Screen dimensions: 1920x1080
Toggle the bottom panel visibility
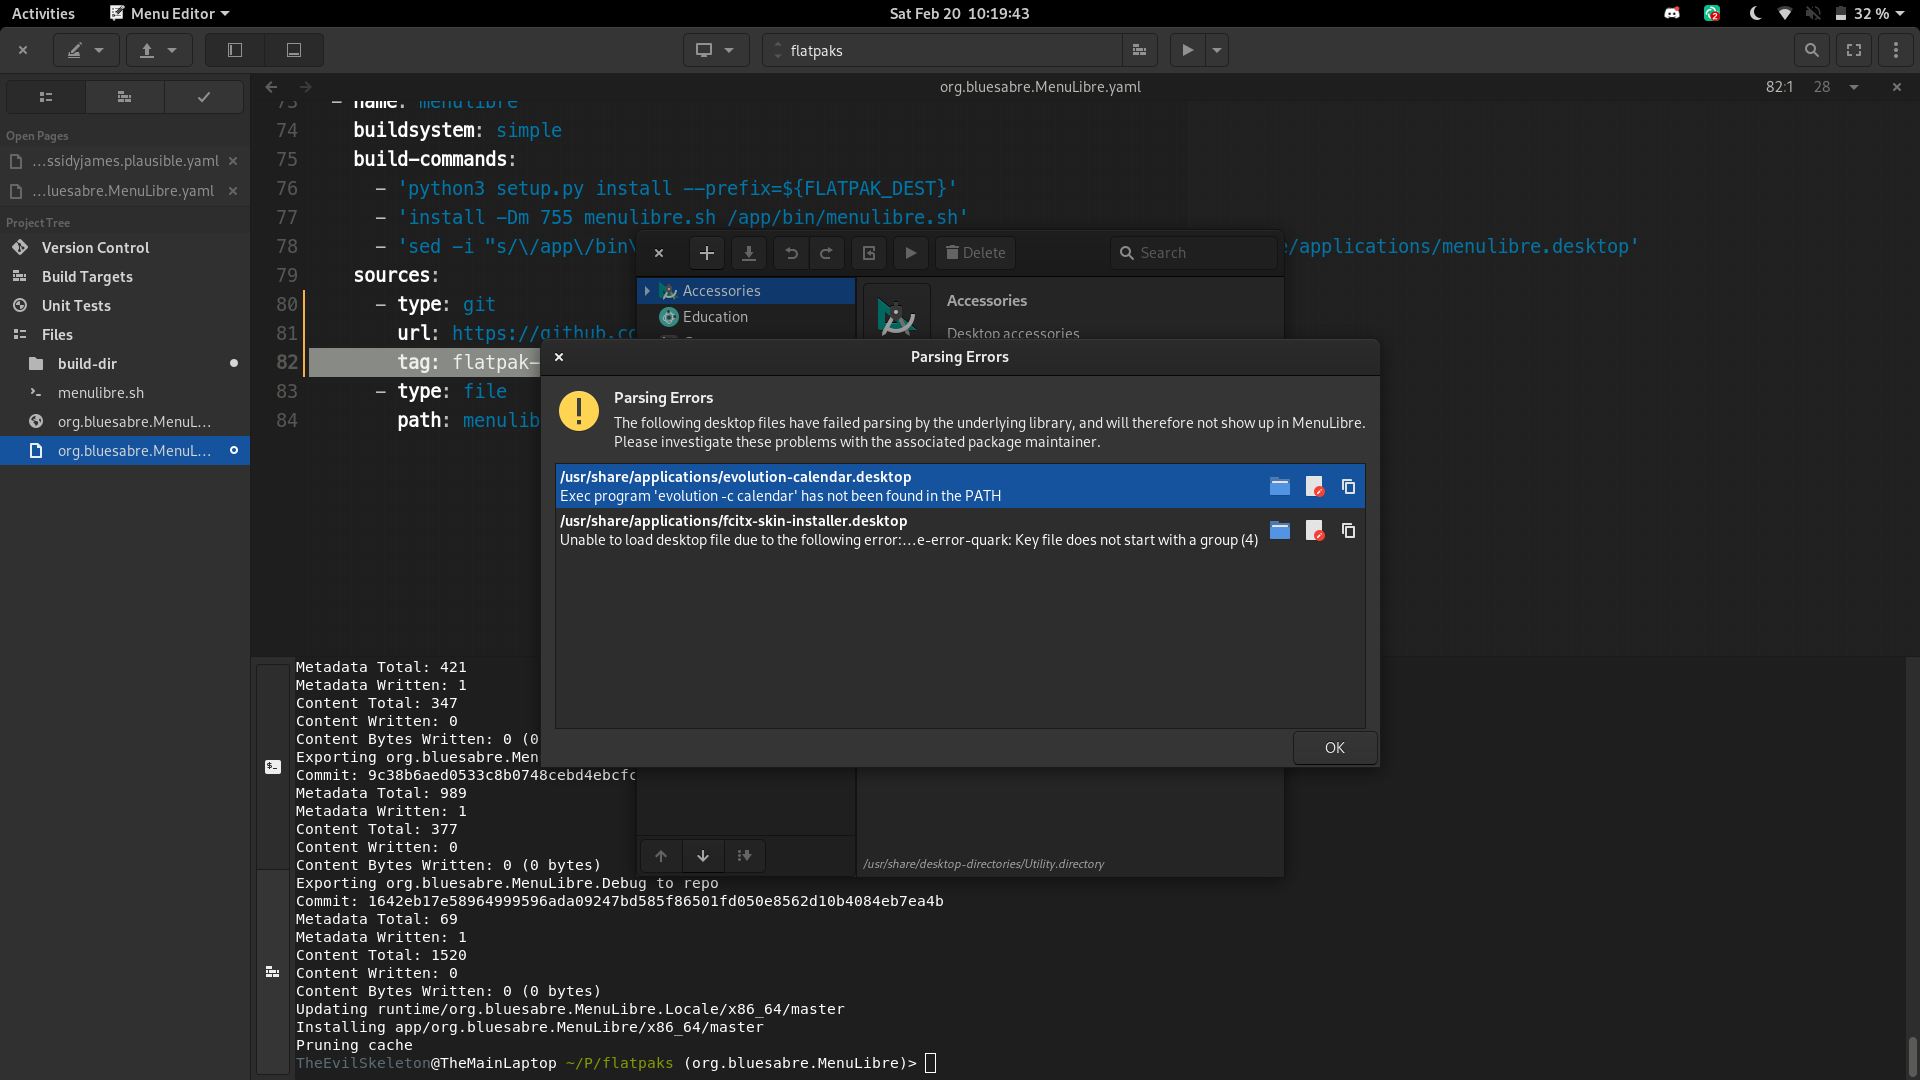point(293,49)
